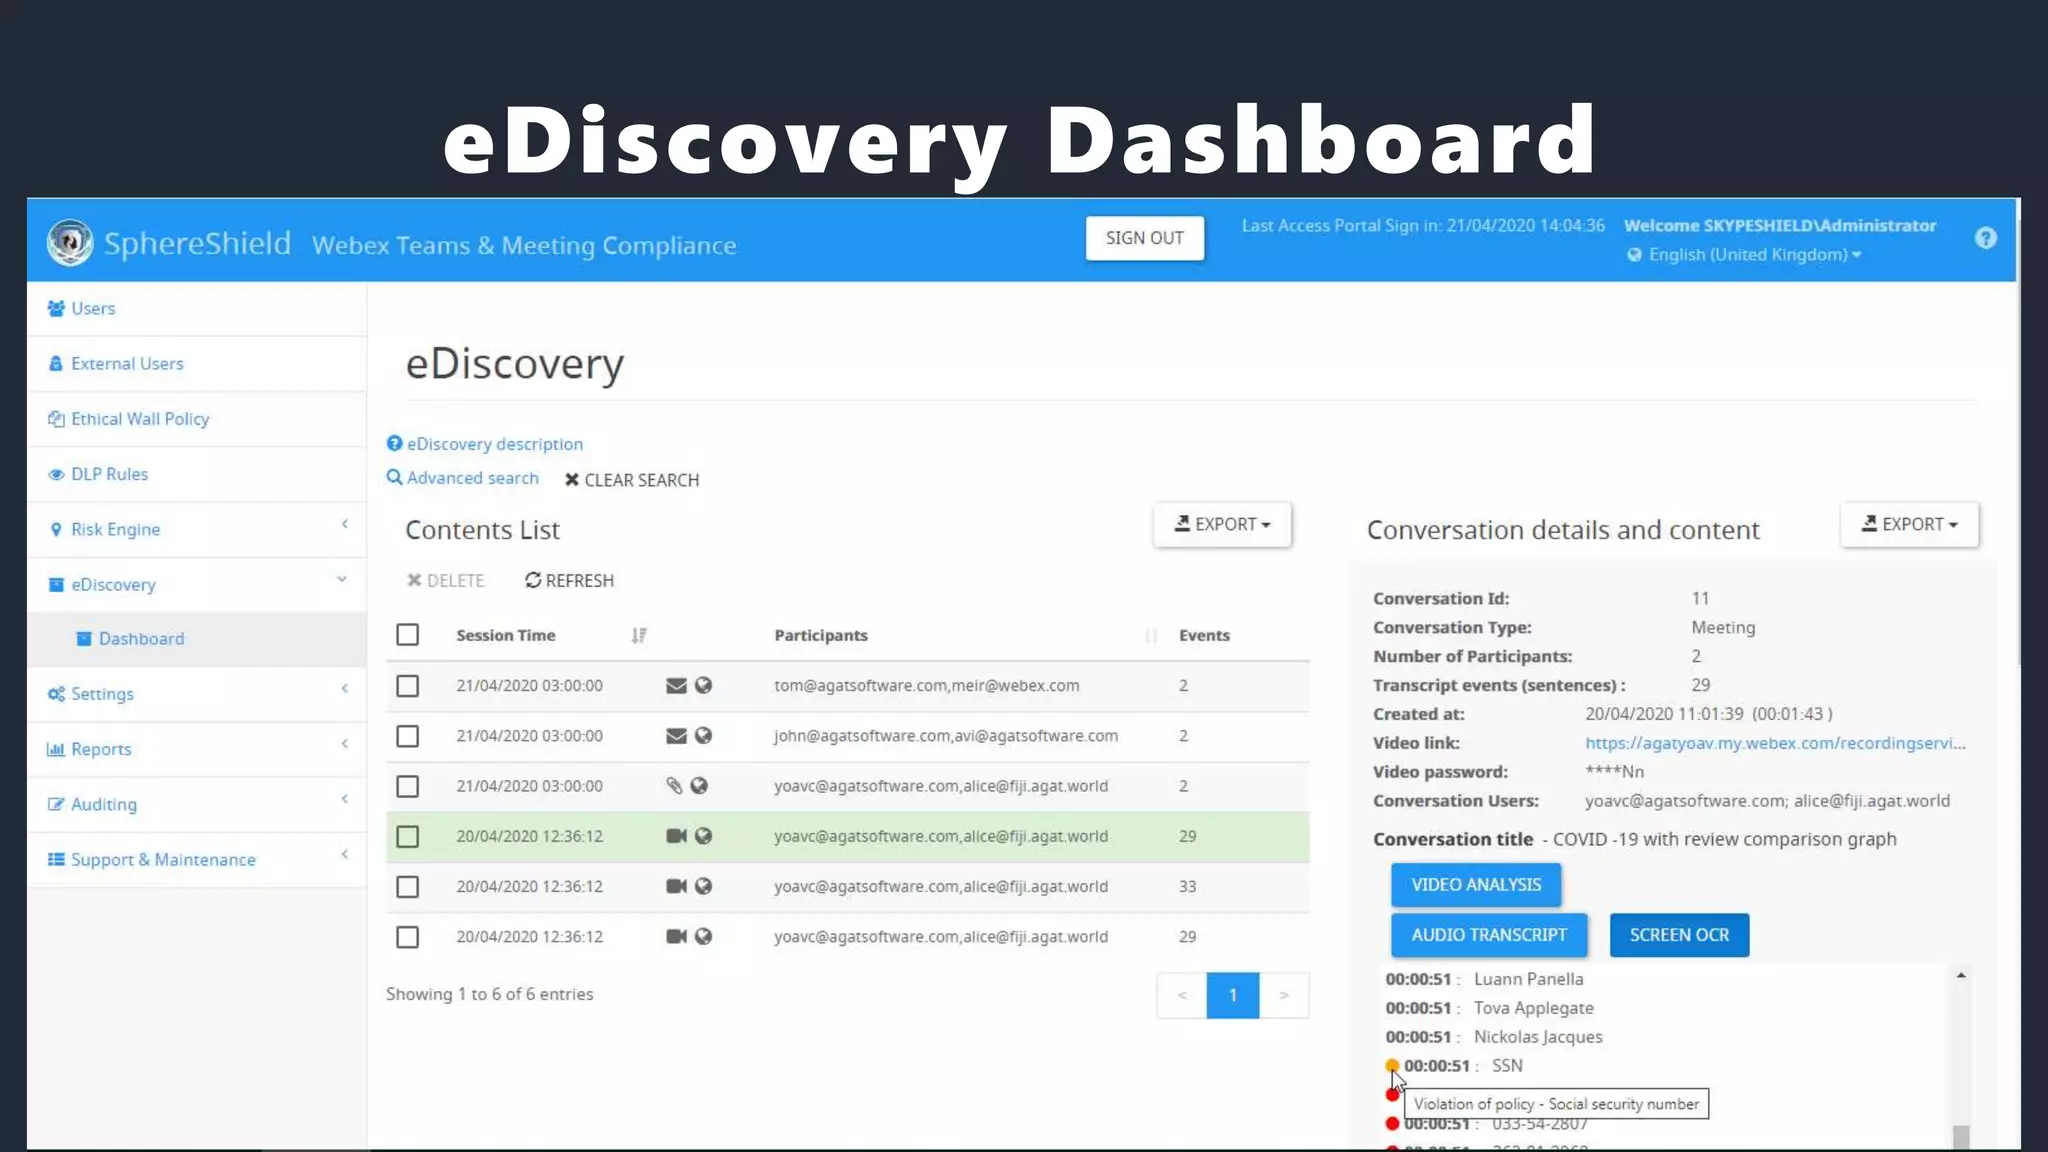Click the lock icon next to External Users

56,363
